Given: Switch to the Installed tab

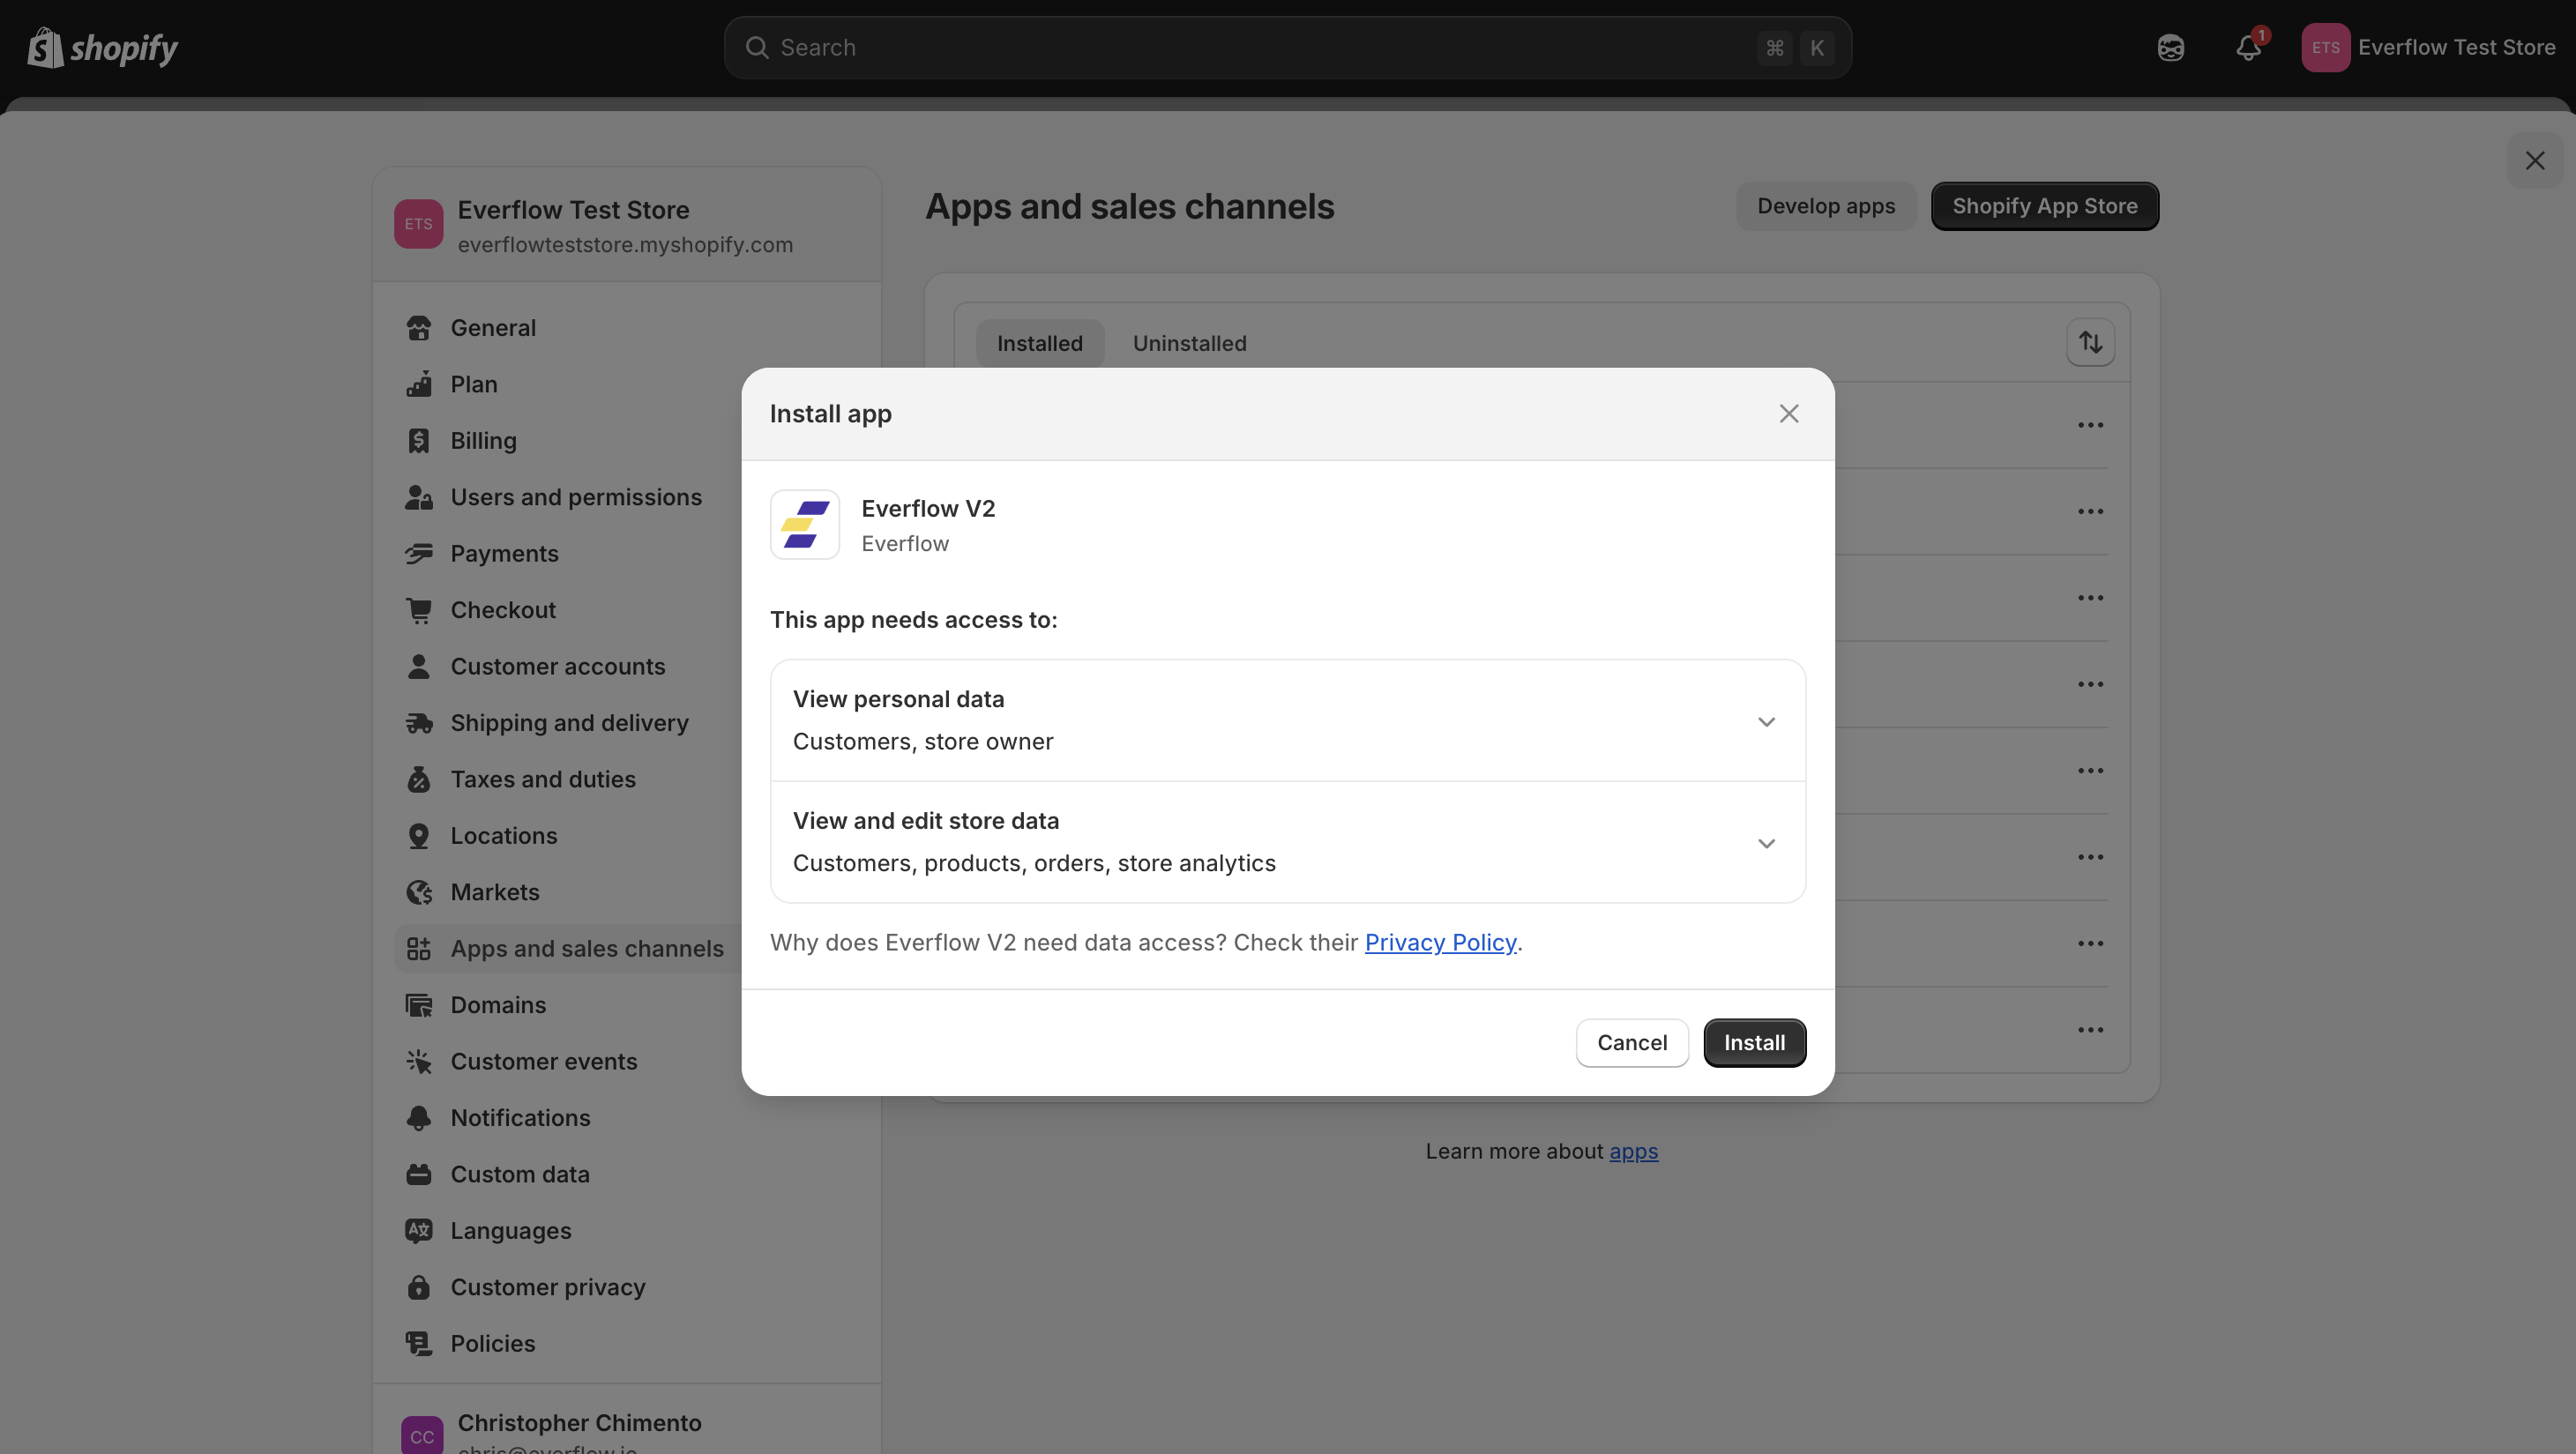Looking at the screenshot, I should point(1039,343).
